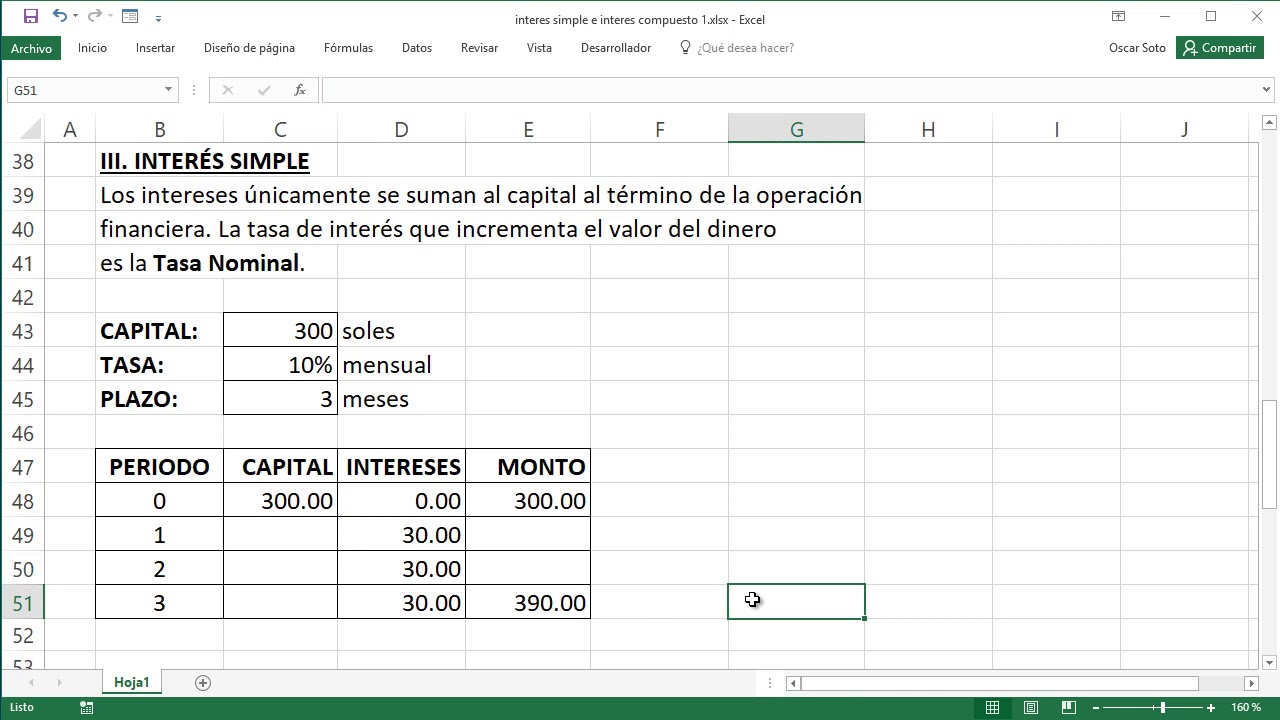The width and height of the screenshot is (1280, 720).
Task: Select the 'mensual' text cell
Action: (401, 365)
